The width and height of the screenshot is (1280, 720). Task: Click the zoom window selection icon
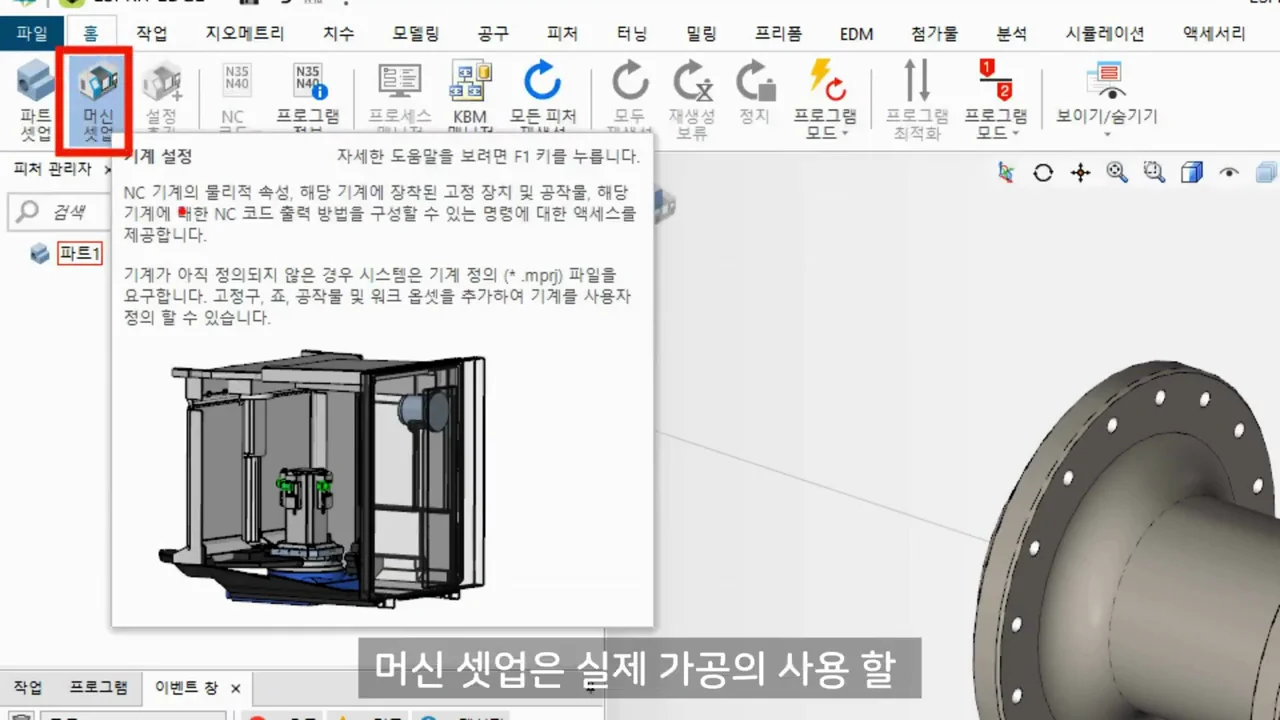pos(1154,172)
